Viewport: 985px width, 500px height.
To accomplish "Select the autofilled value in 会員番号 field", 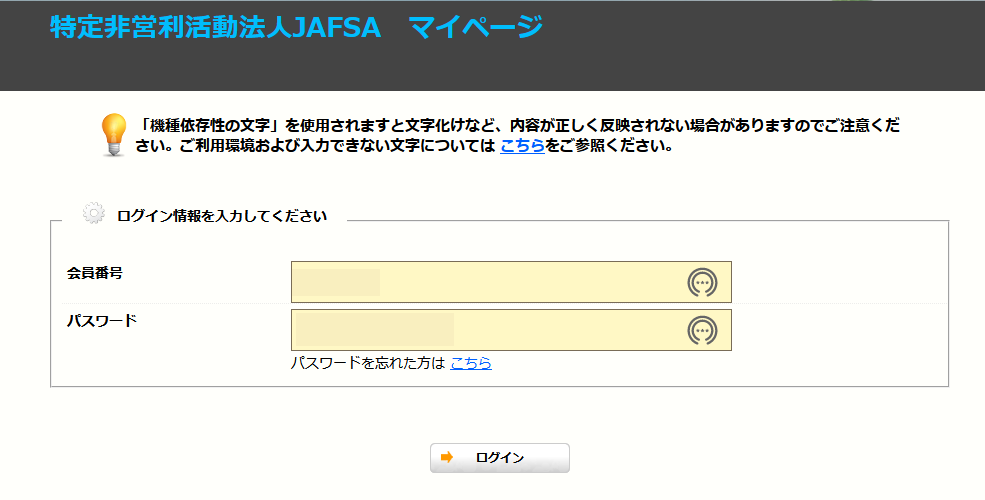I will (x=338, y=282).
